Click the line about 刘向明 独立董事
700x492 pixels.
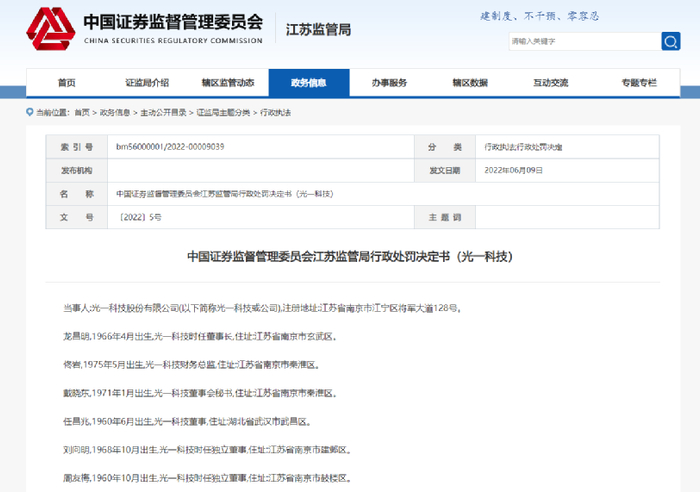point(207,450)
